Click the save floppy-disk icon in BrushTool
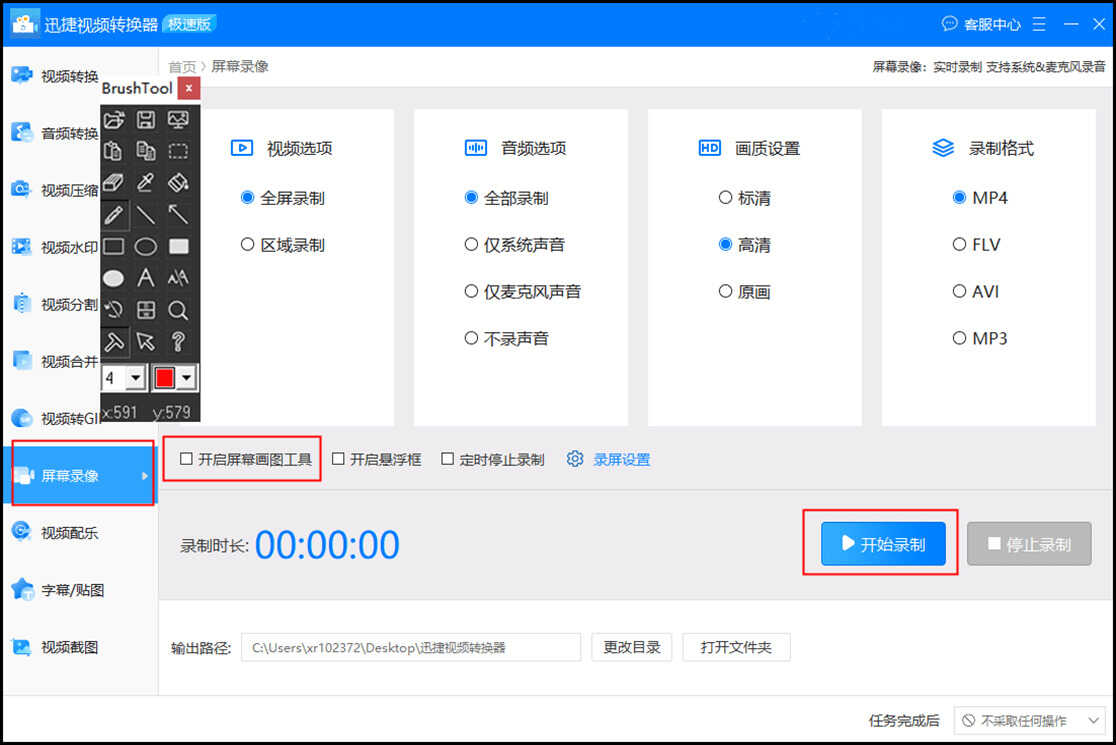This screenshot has height=745, width=1116. click(x=146, y=120)
